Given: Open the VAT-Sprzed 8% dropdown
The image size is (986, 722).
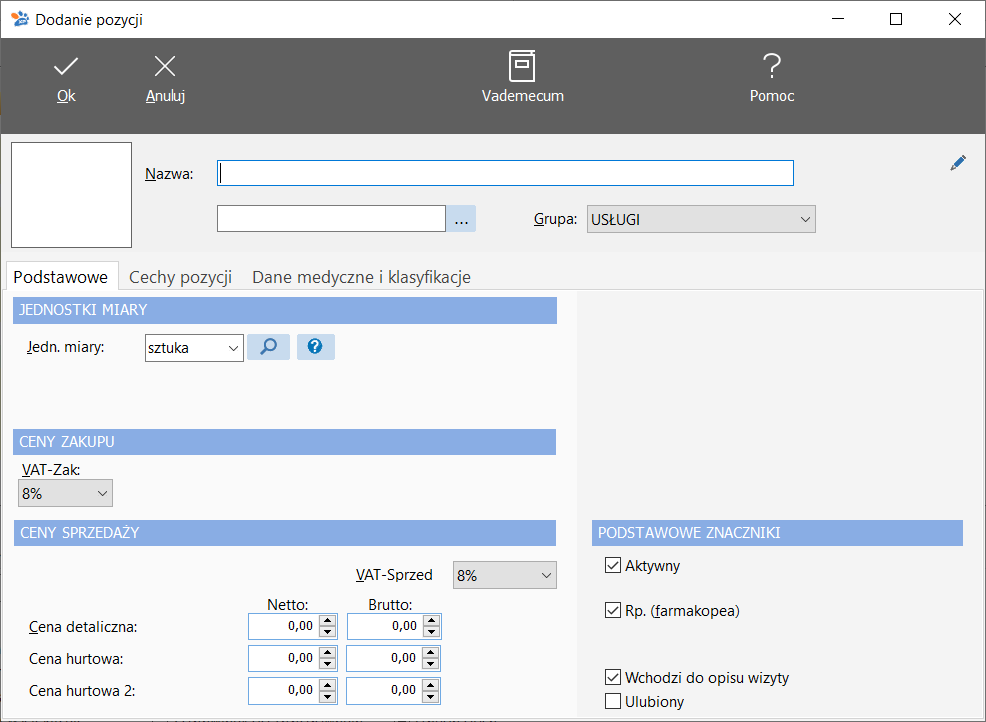Looking at the screenshot, I should [505, 575].
